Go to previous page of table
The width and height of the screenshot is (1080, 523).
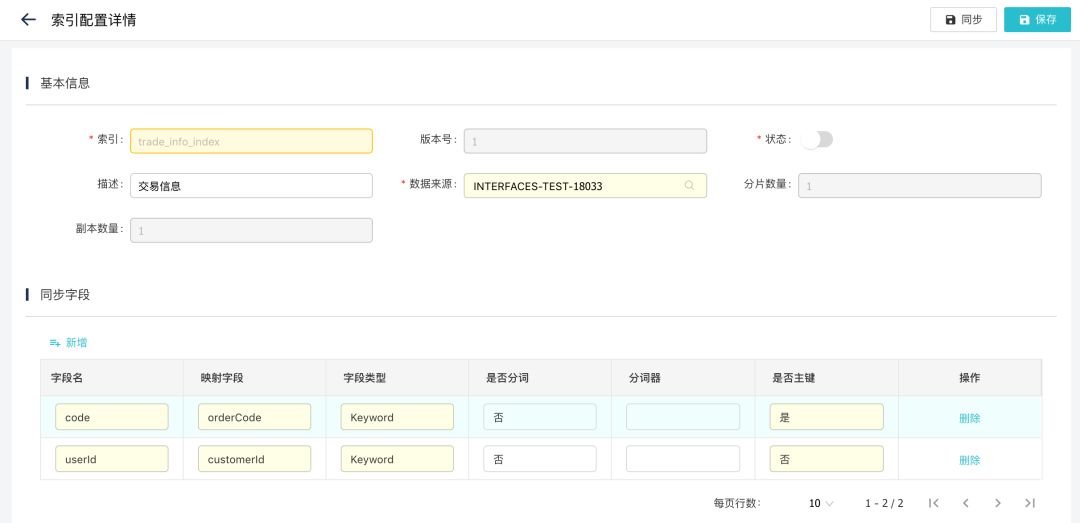tap(965, 503)
